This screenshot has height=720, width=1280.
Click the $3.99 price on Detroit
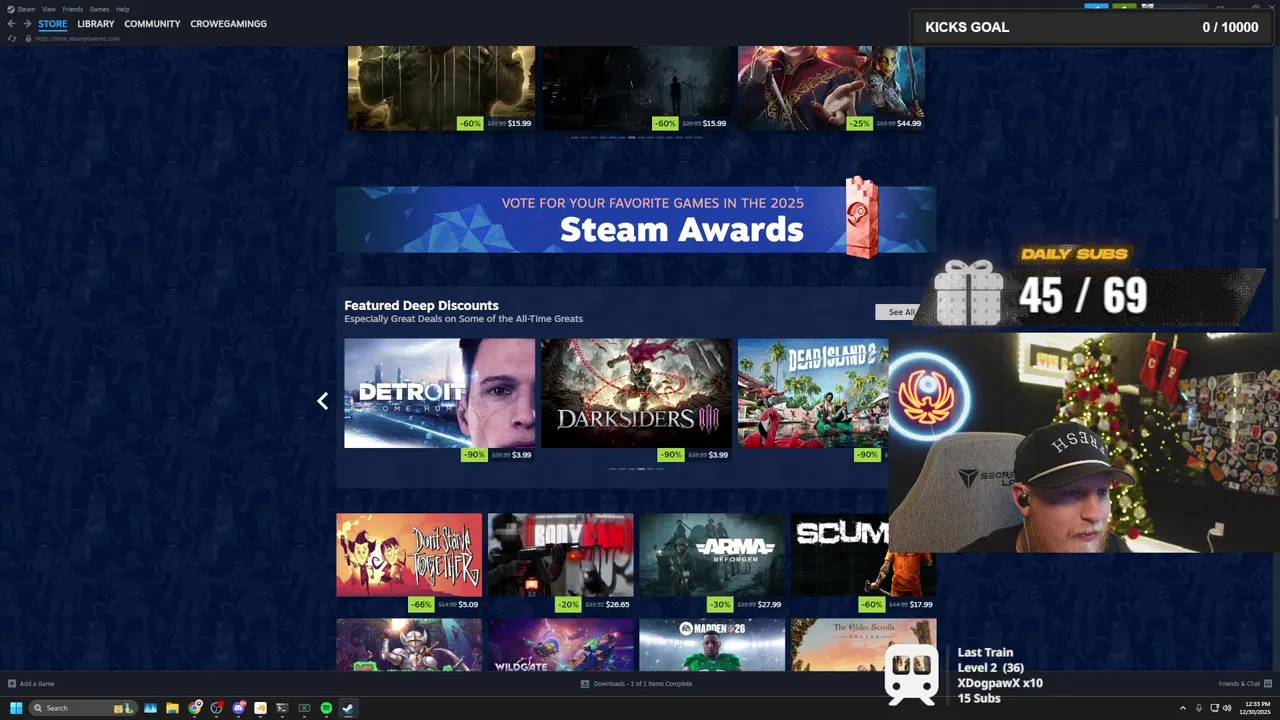pyautogui.click(x=521, y=455)
